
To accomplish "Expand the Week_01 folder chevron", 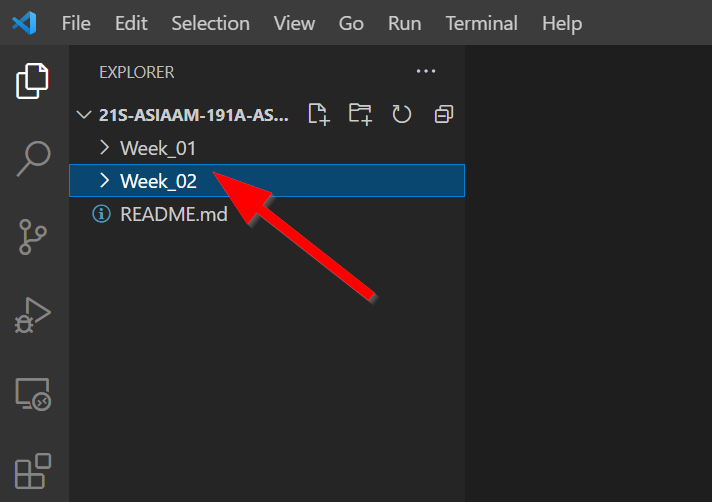I will 104,148.
